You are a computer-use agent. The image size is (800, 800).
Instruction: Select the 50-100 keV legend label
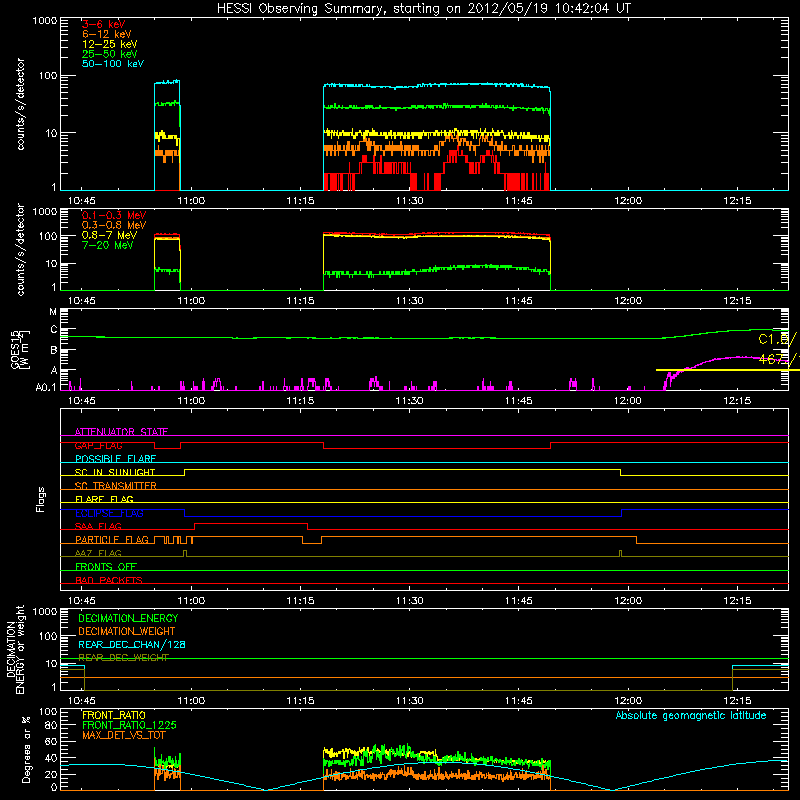(113, 64)
